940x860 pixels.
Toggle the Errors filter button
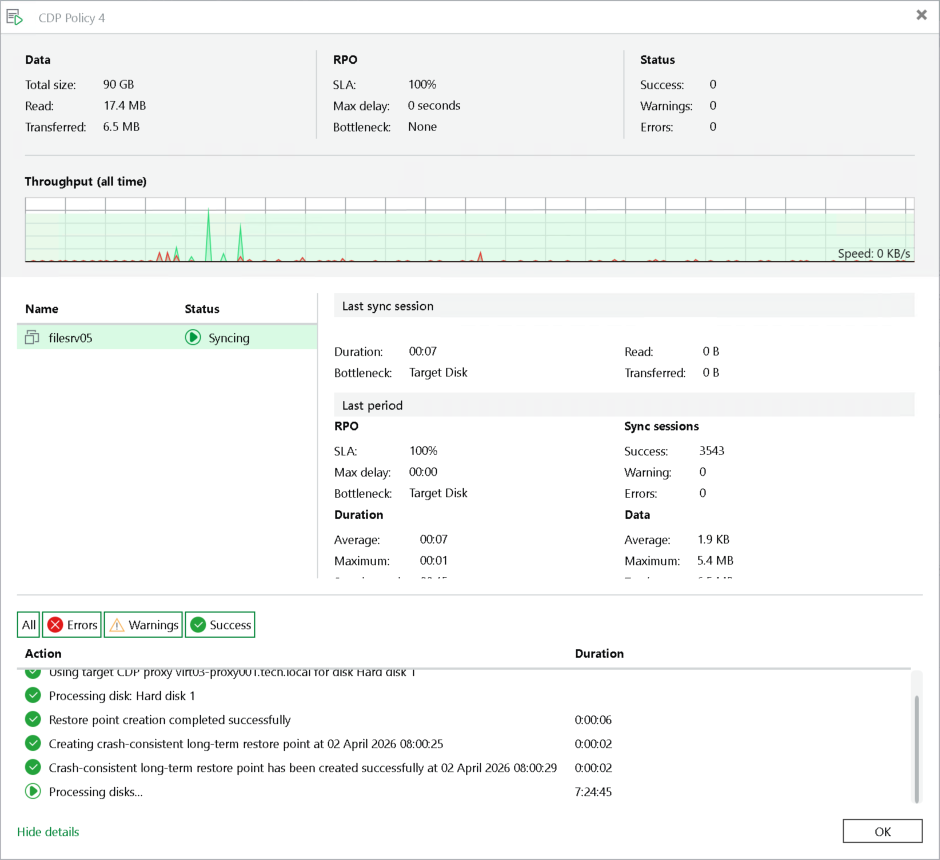72,624
